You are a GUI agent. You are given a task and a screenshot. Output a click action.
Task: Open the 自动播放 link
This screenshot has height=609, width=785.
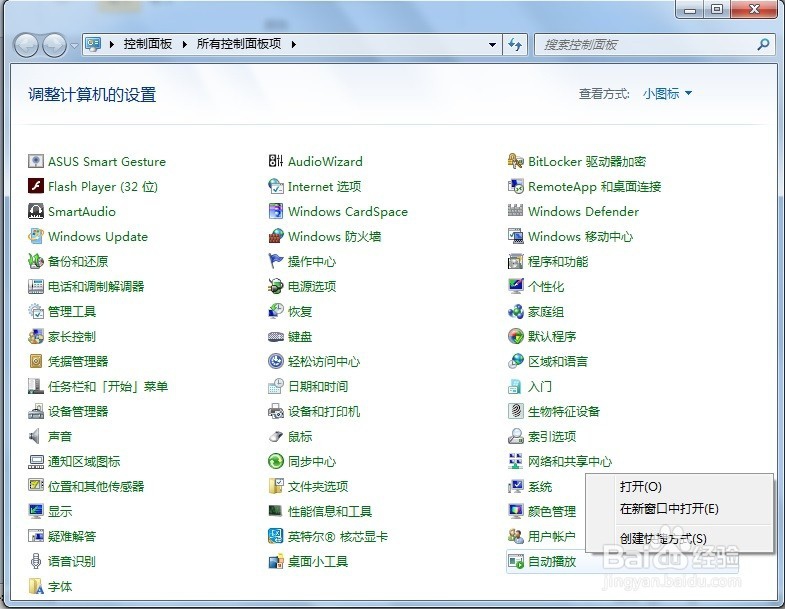pos(552,561)
